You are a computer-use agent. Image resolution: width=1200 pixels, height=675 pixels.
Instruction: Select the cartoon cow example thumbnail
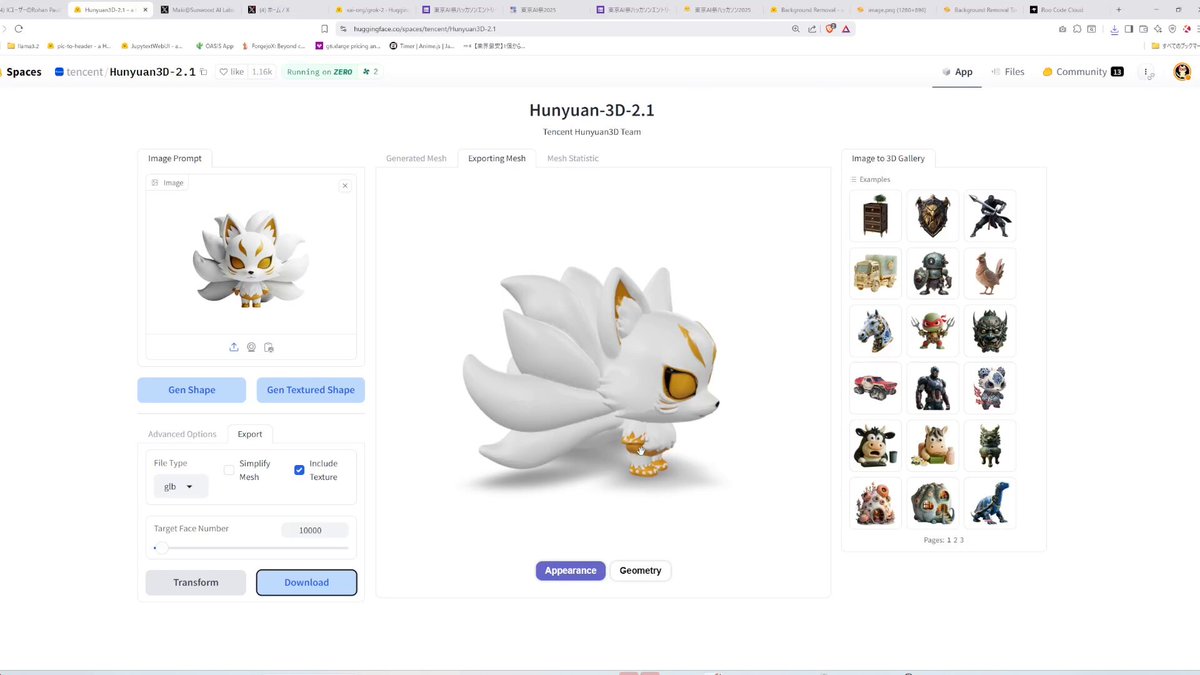pos(875,445)
